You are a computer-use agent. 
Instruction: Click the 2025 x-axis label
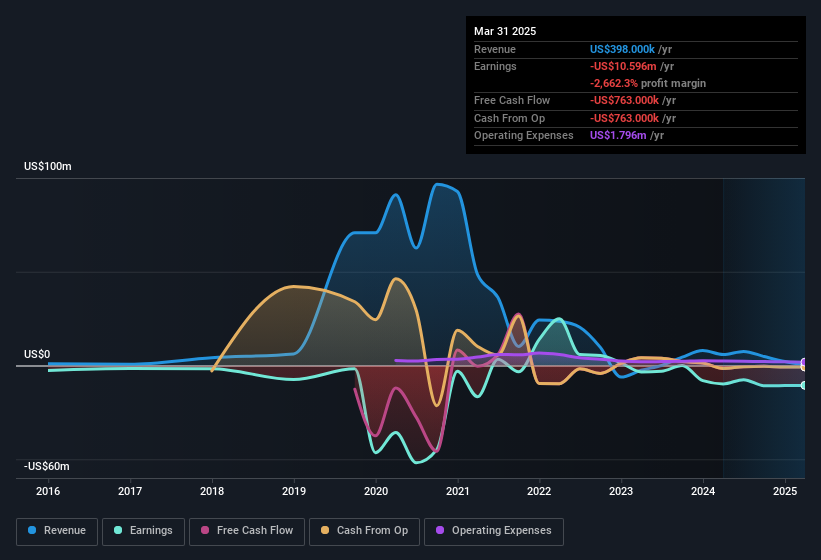click(785, 491)
